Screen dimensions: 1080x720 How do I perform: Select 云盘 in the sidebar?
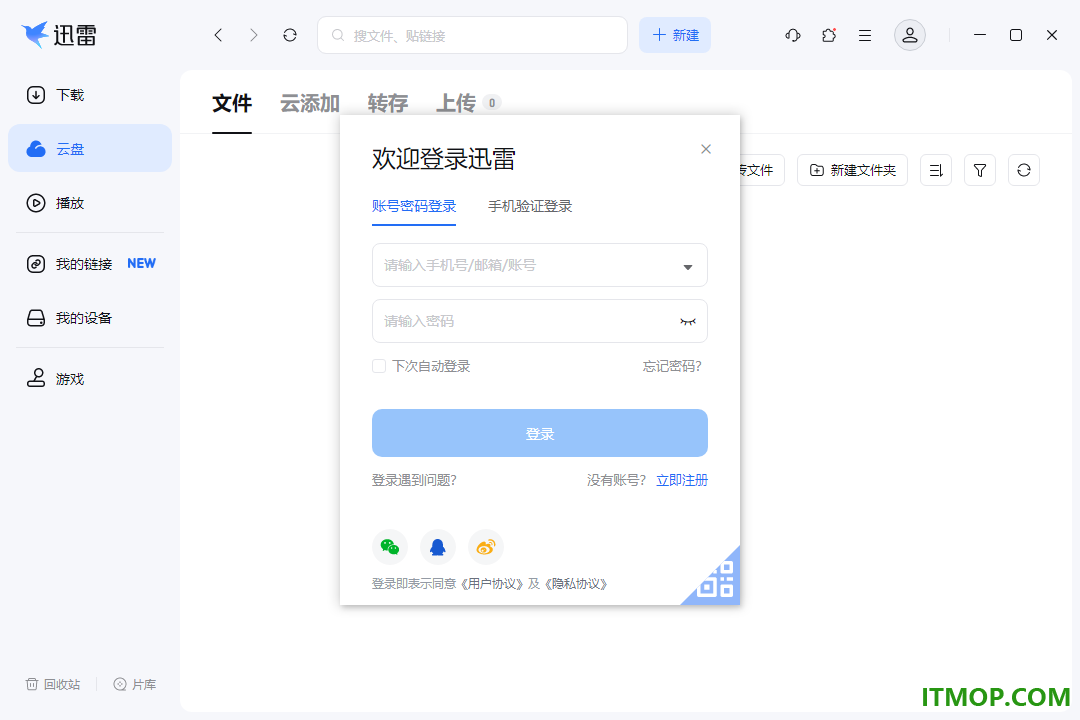pyautogui.click(x=90, y=148)
